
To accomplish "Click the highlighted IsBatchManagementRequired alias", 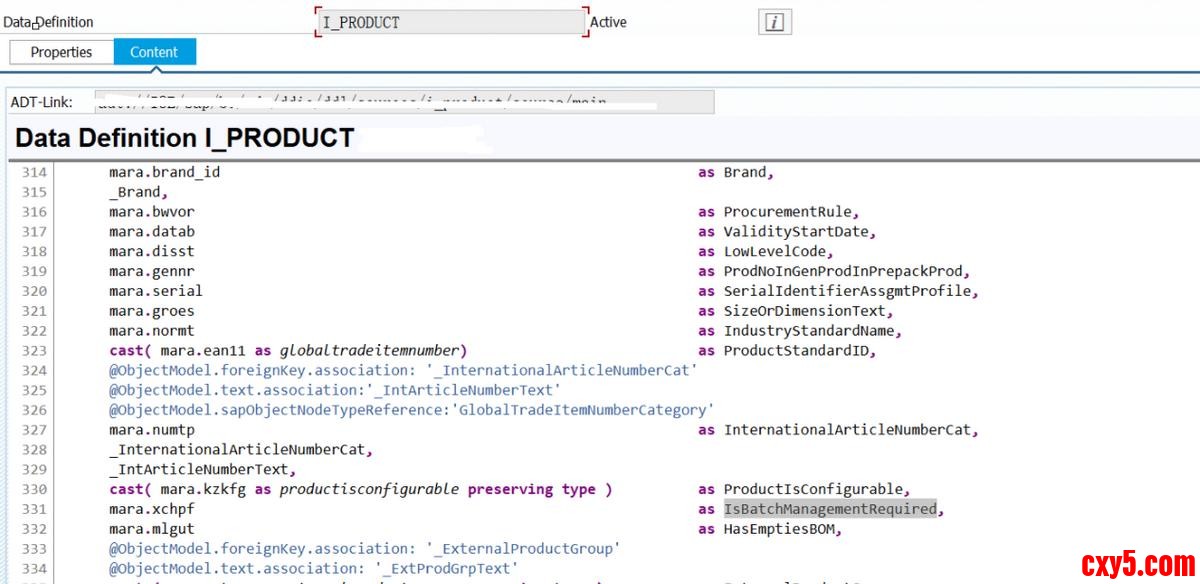I will [x=830, y=509].
